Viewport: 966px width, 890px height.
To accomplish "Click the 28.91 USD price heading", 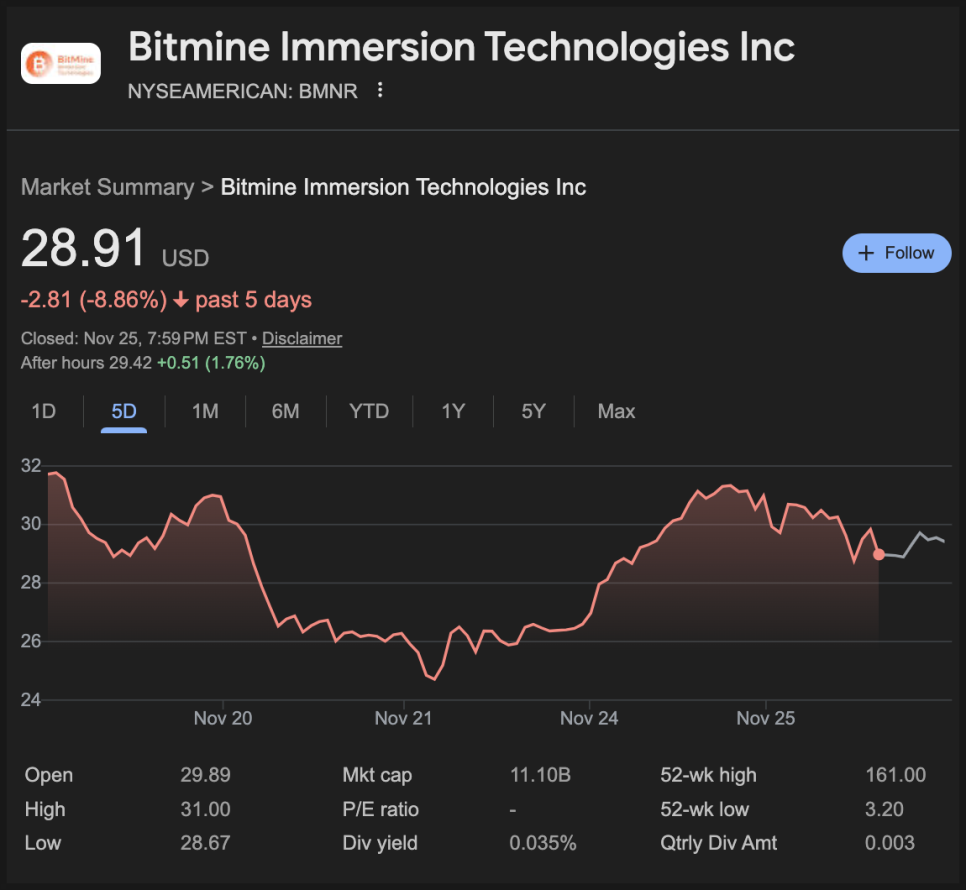I will pyautogui.click(x=84, y=249).
